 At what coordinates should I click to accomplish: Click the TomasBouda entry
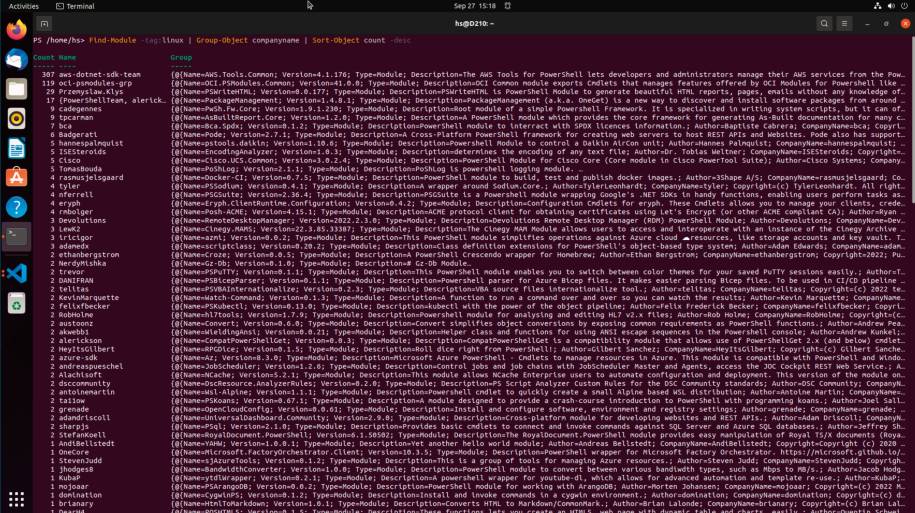click(x=80, y=169)
